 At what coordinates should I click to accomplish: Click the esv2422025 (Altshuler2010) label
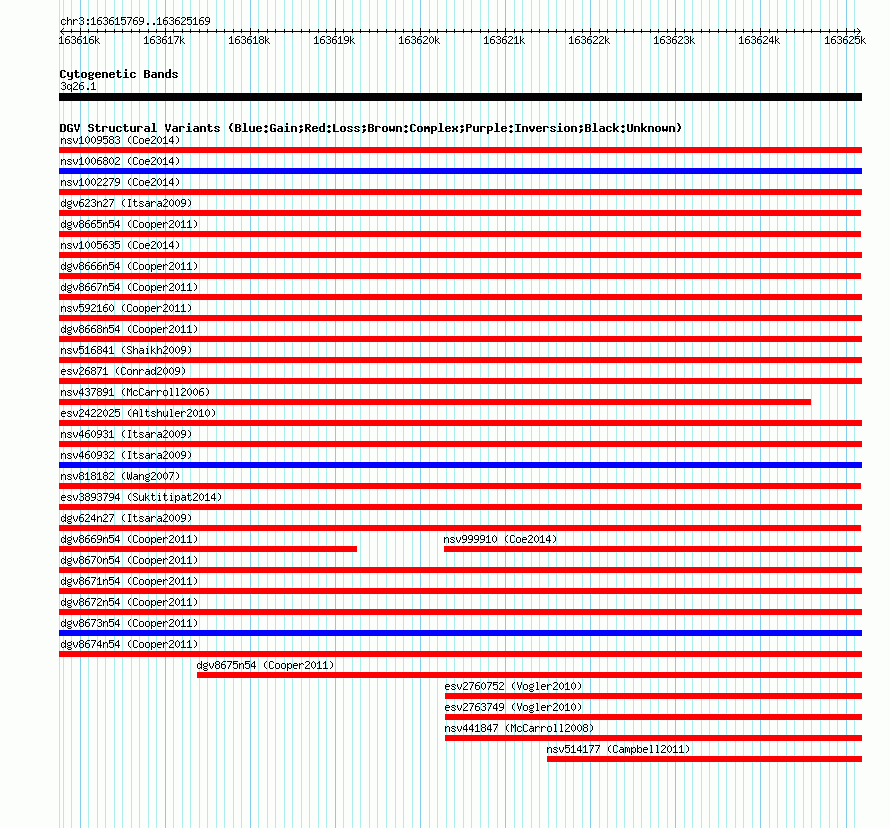click(138, 413)
